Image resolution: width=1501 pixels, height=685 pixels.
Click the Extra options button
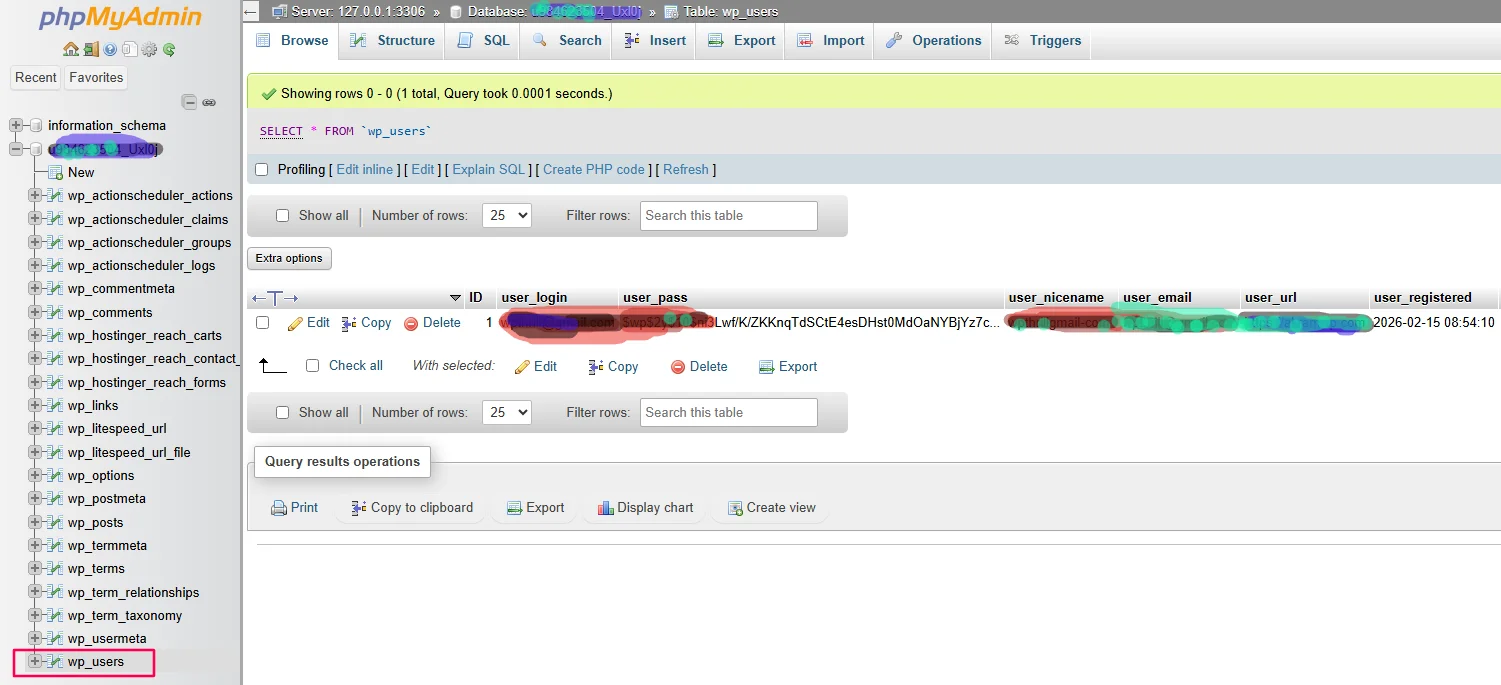(x=289, y=258)
